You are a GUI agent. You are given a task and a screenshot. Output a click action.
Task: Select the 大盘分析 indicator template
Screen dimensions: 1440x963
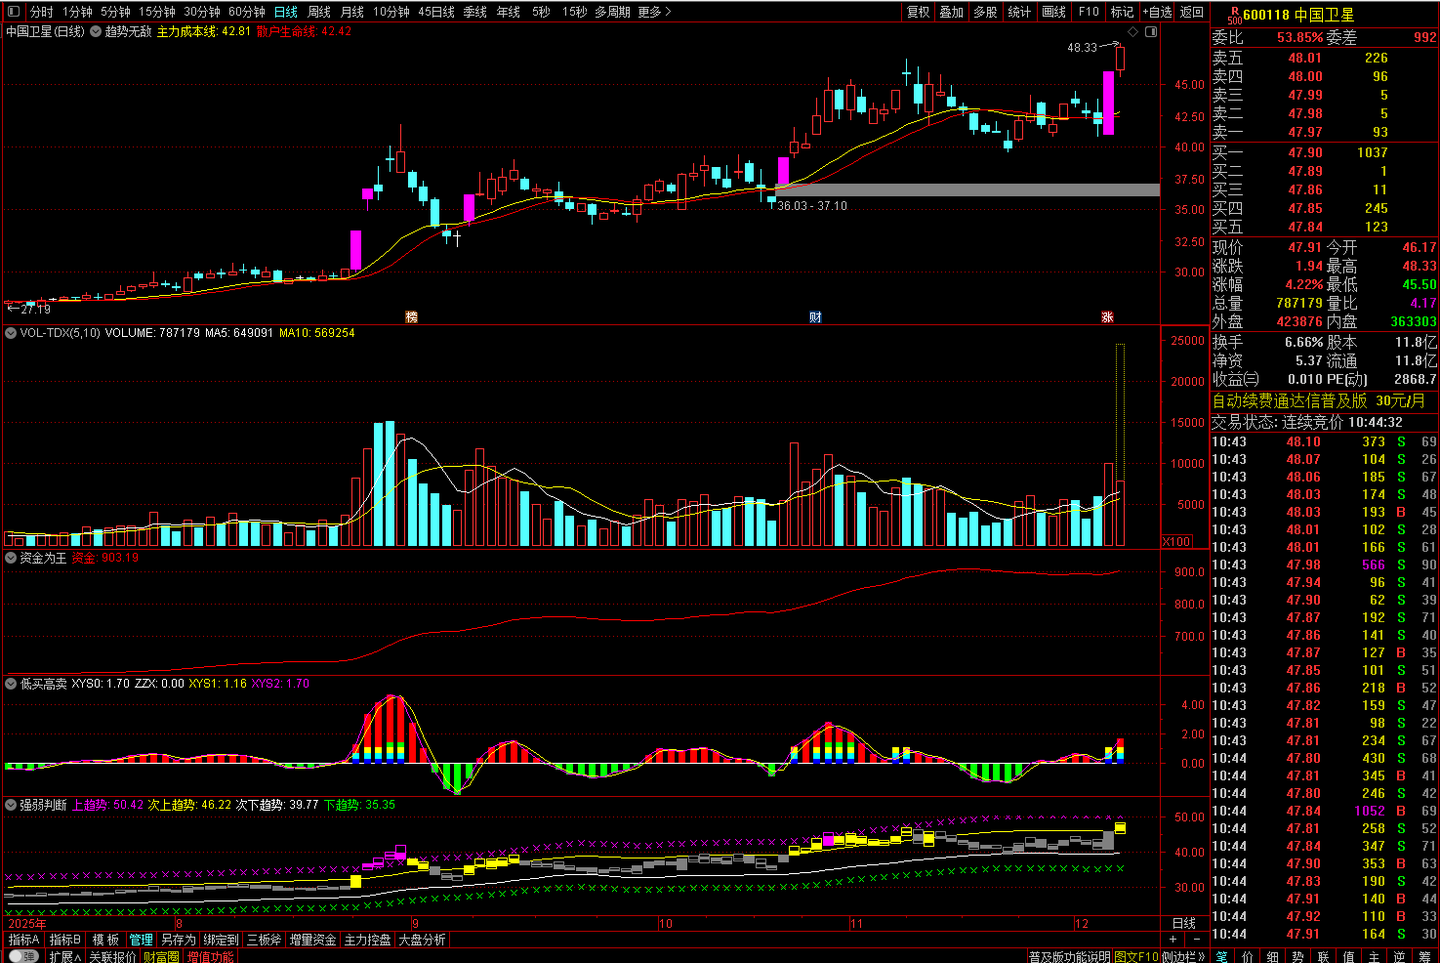422,940
